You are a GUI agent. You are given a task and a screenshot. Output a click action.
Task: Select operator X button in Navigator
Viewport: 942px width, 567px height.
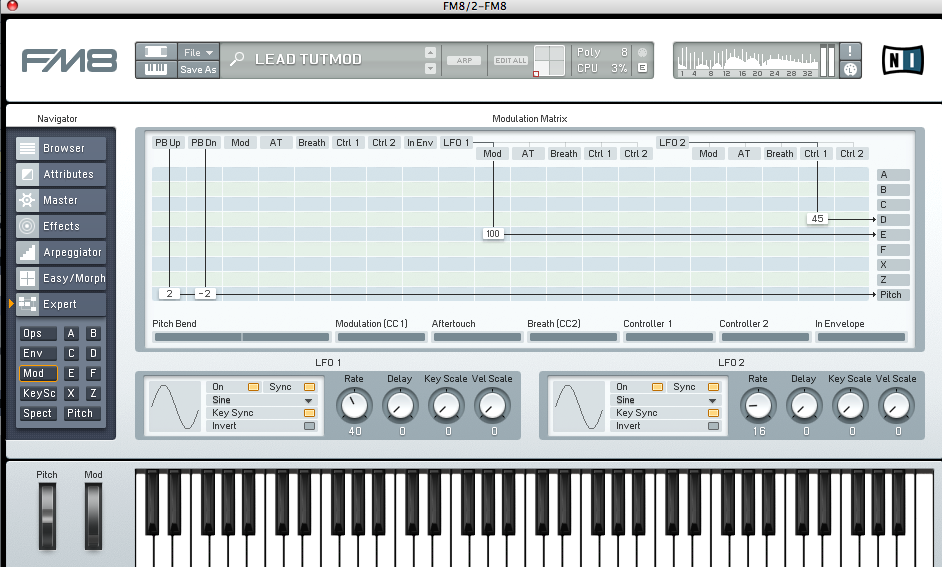71,393
